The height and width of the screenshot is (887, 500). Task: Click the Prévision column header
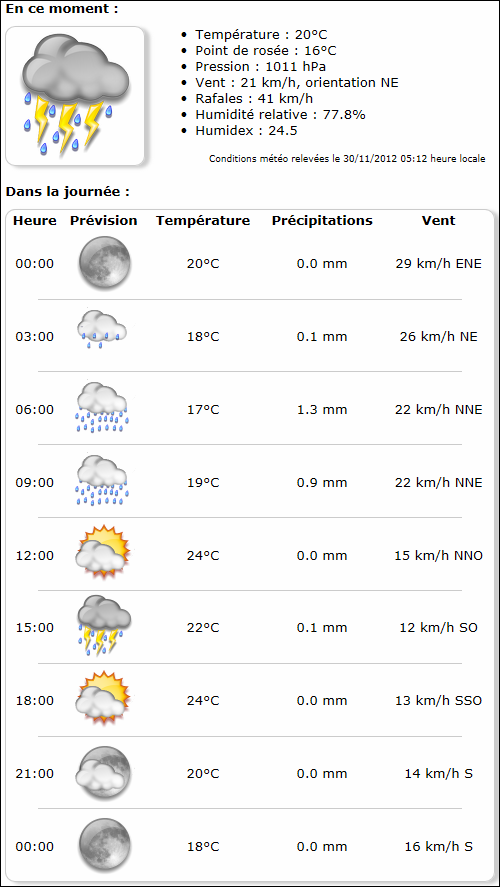tap(104, 221)
